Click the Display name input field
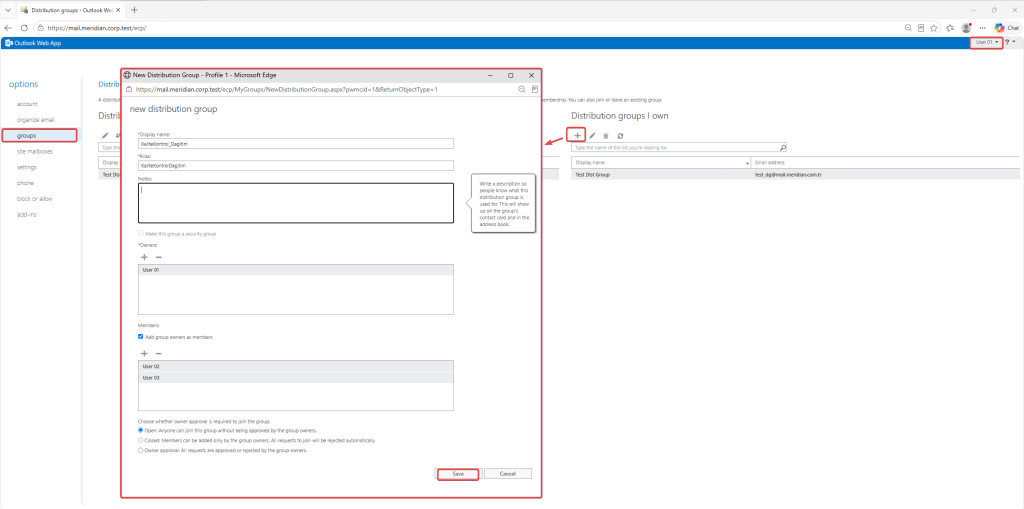 tap(296, 144)
